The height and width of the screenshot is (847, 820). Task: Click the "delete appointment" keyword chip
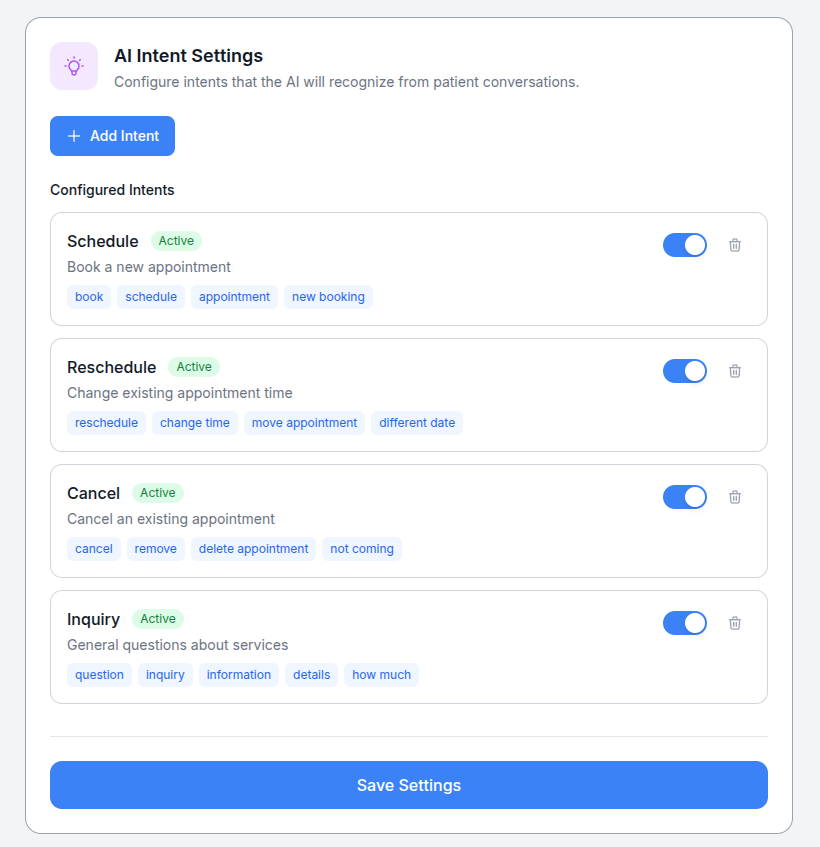(x=253, y=548)
